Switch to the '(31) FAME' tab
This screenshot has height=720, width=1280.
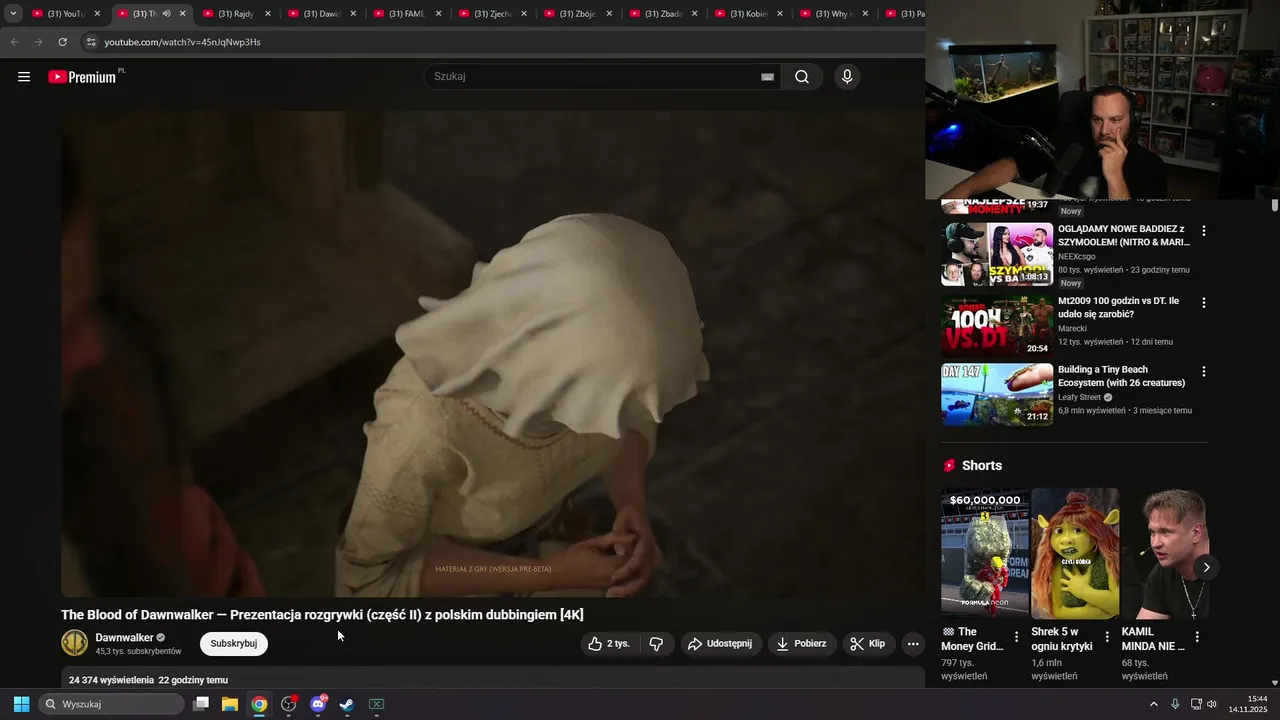point(408,14)
